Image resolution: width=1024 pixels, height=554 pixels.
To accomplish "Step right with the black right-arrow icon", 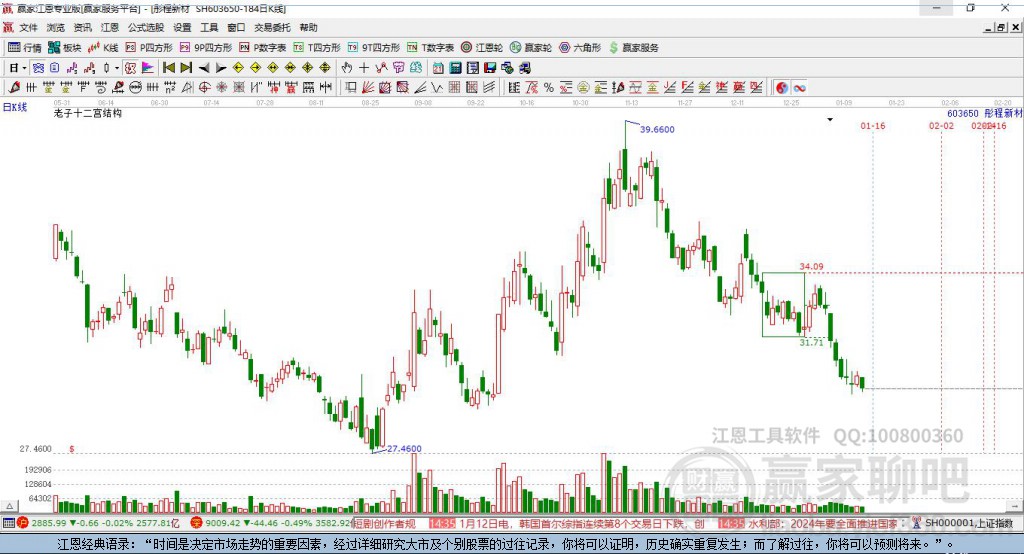I will (221, 68).
